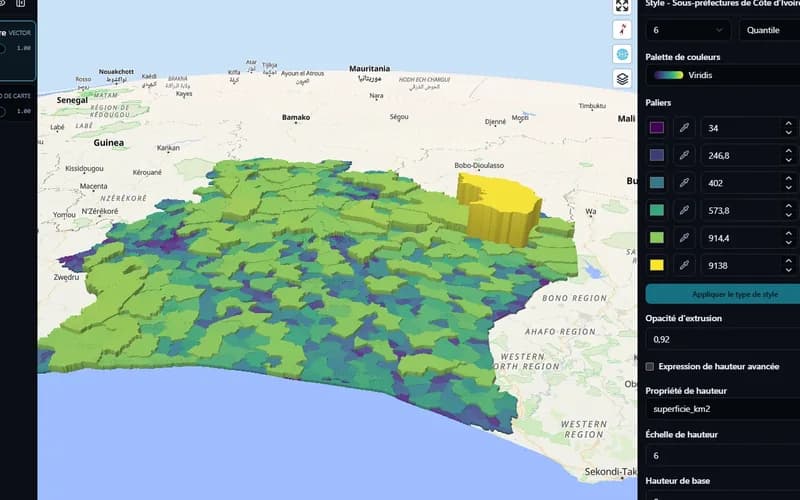This screenshot has width=800, height=500.
Task: Open the superficie_km2 height property dropdown
Action: tap(722, 409)
